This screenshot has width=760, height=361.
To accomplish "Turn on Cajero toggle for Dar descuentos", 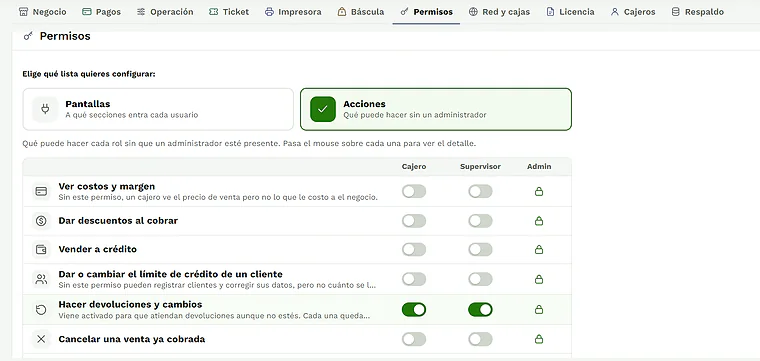I will [414, 221].
